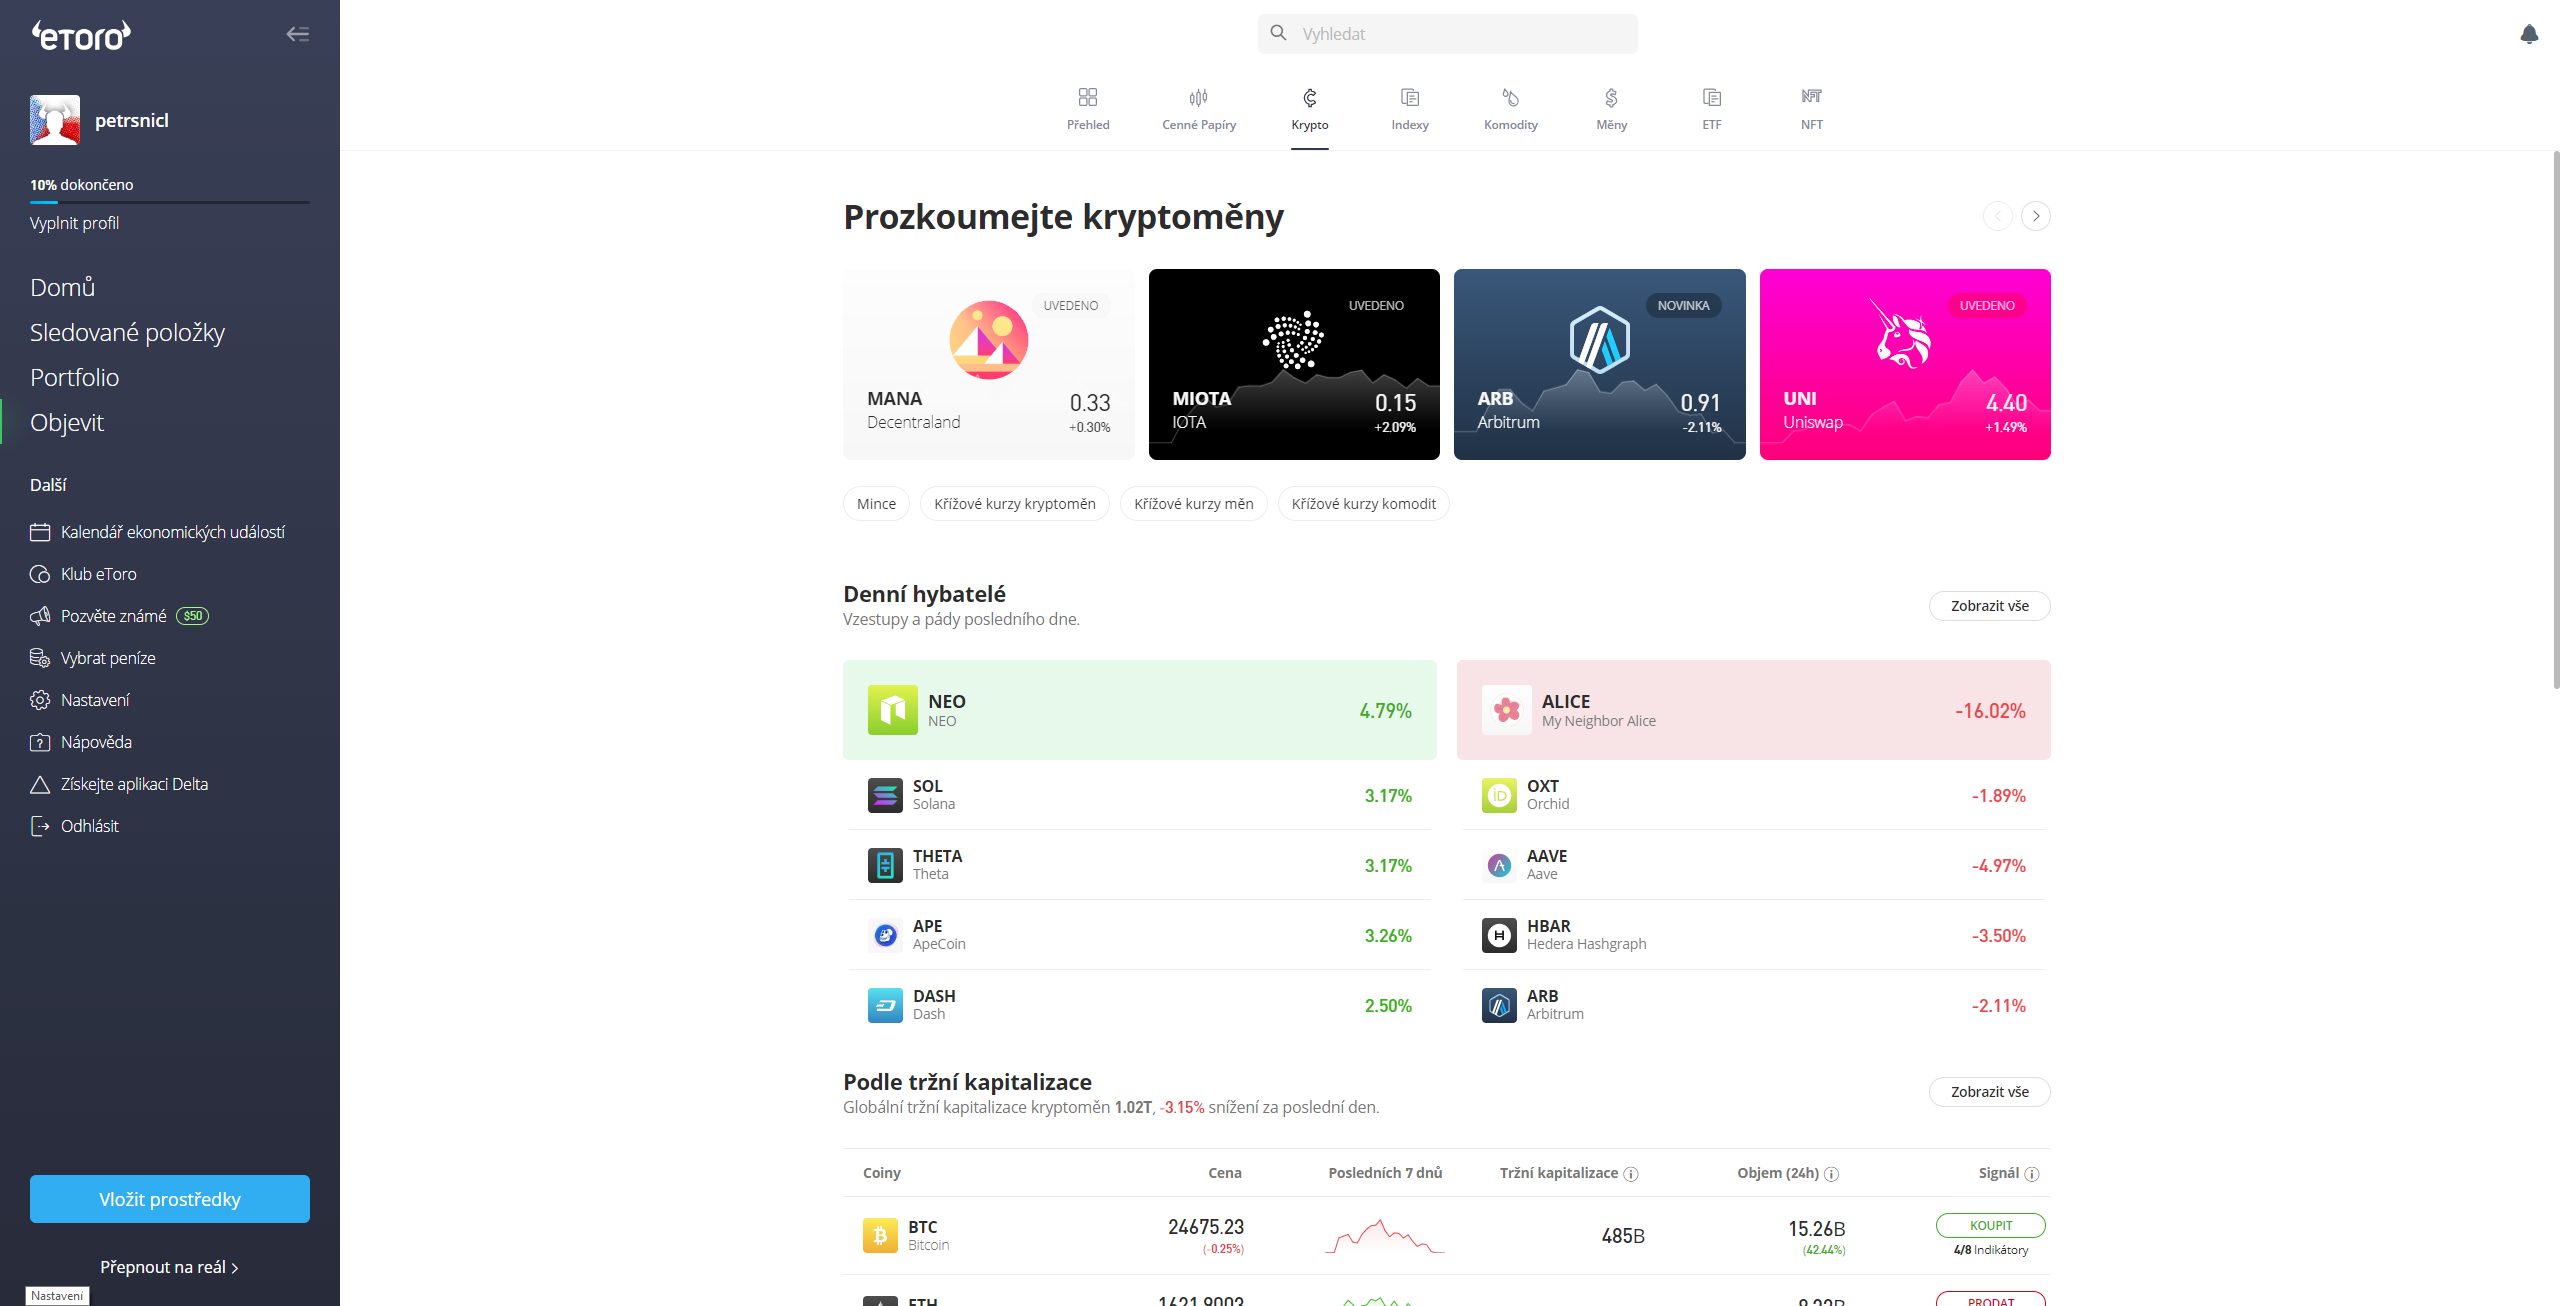
Task: Click the Arbitrum icon in losers list
Action: (x=1499, y=1005)
